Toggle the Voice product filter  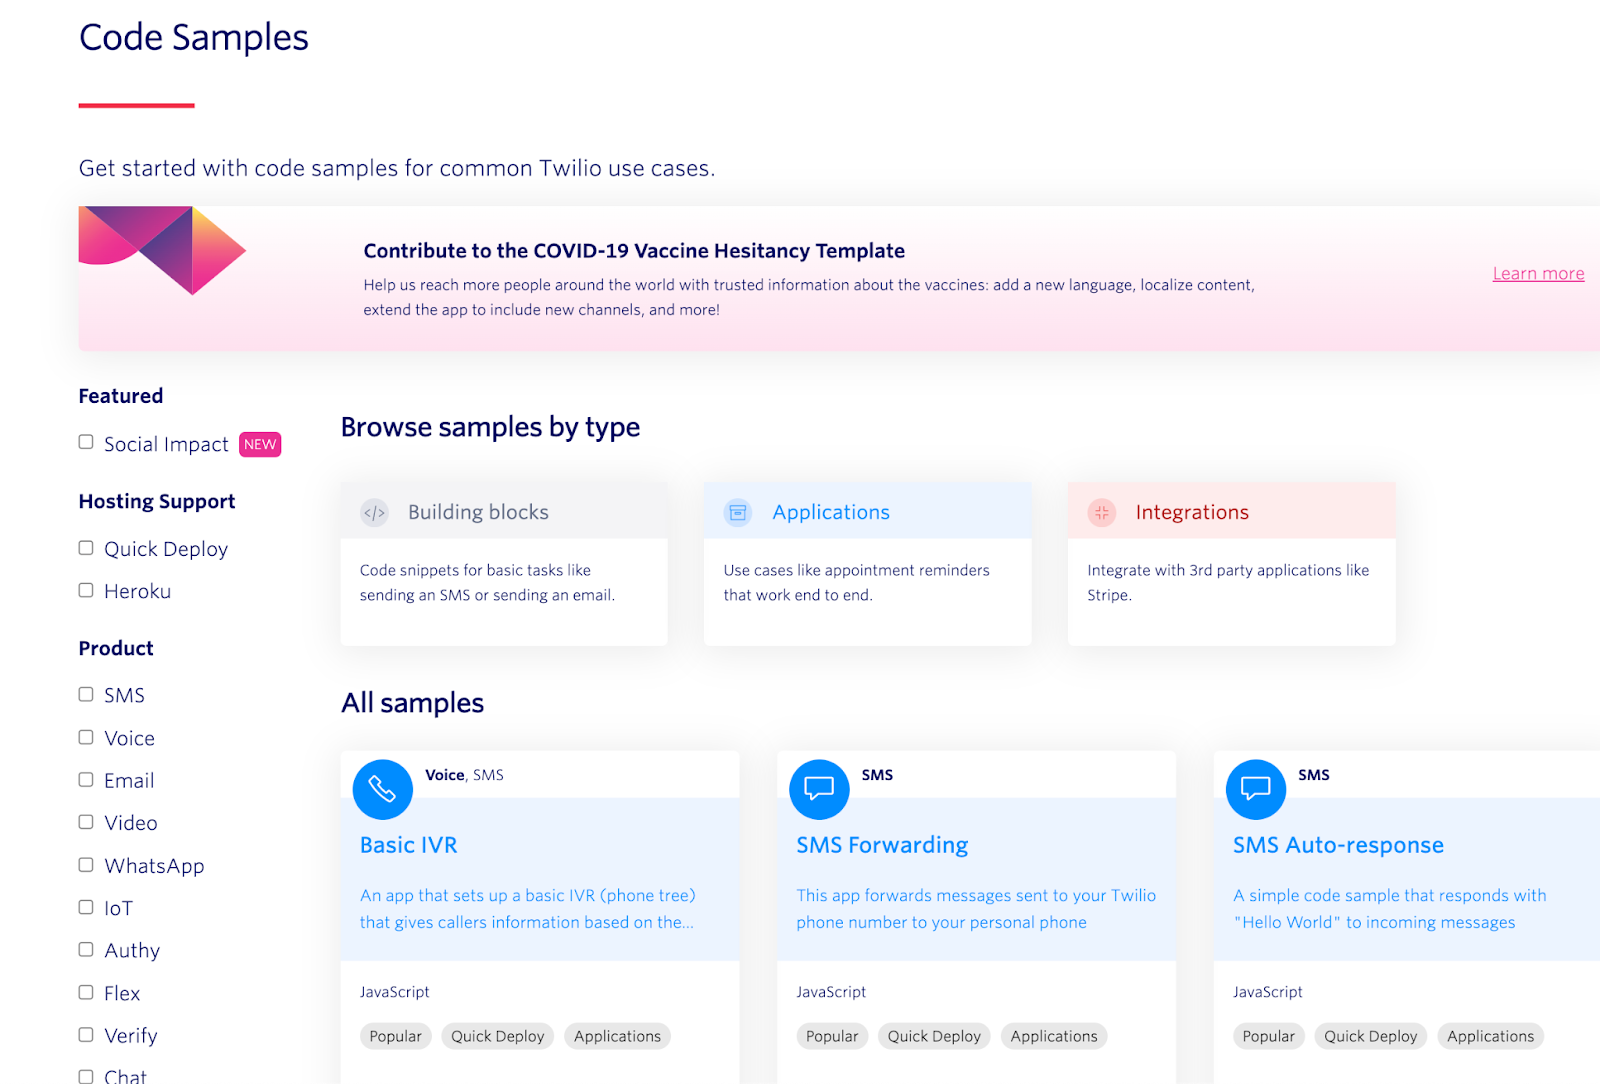point(86,737)
